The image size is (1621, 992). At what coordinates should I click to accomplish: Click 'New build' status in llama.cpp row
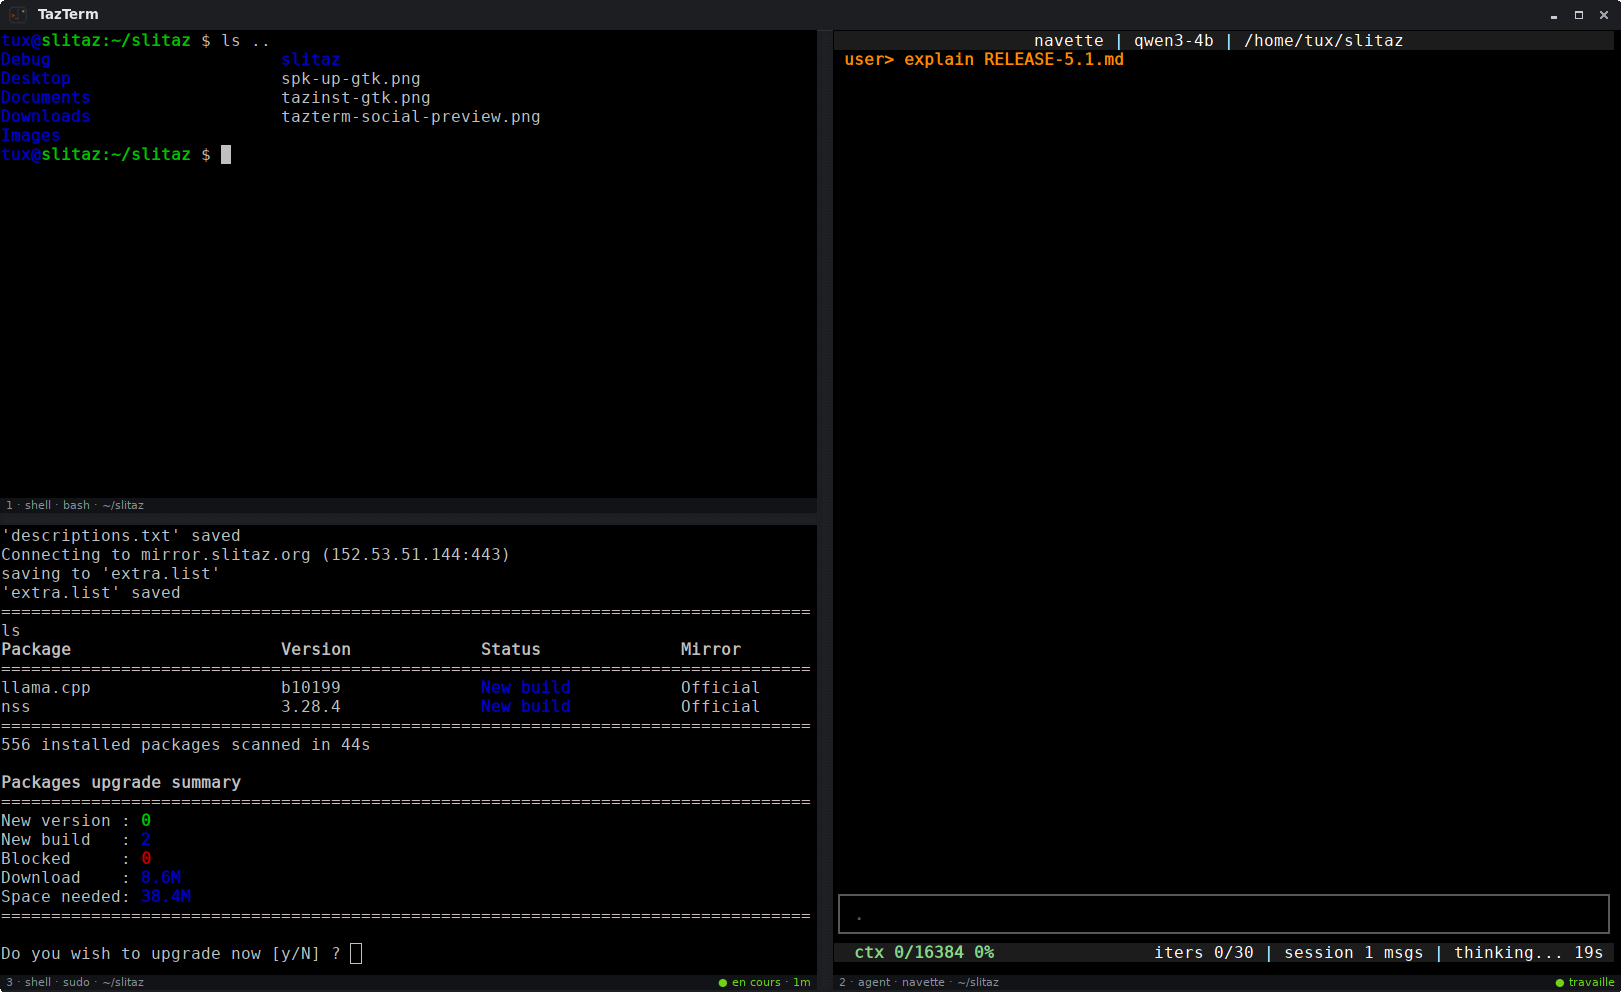(x=526, y=688)
